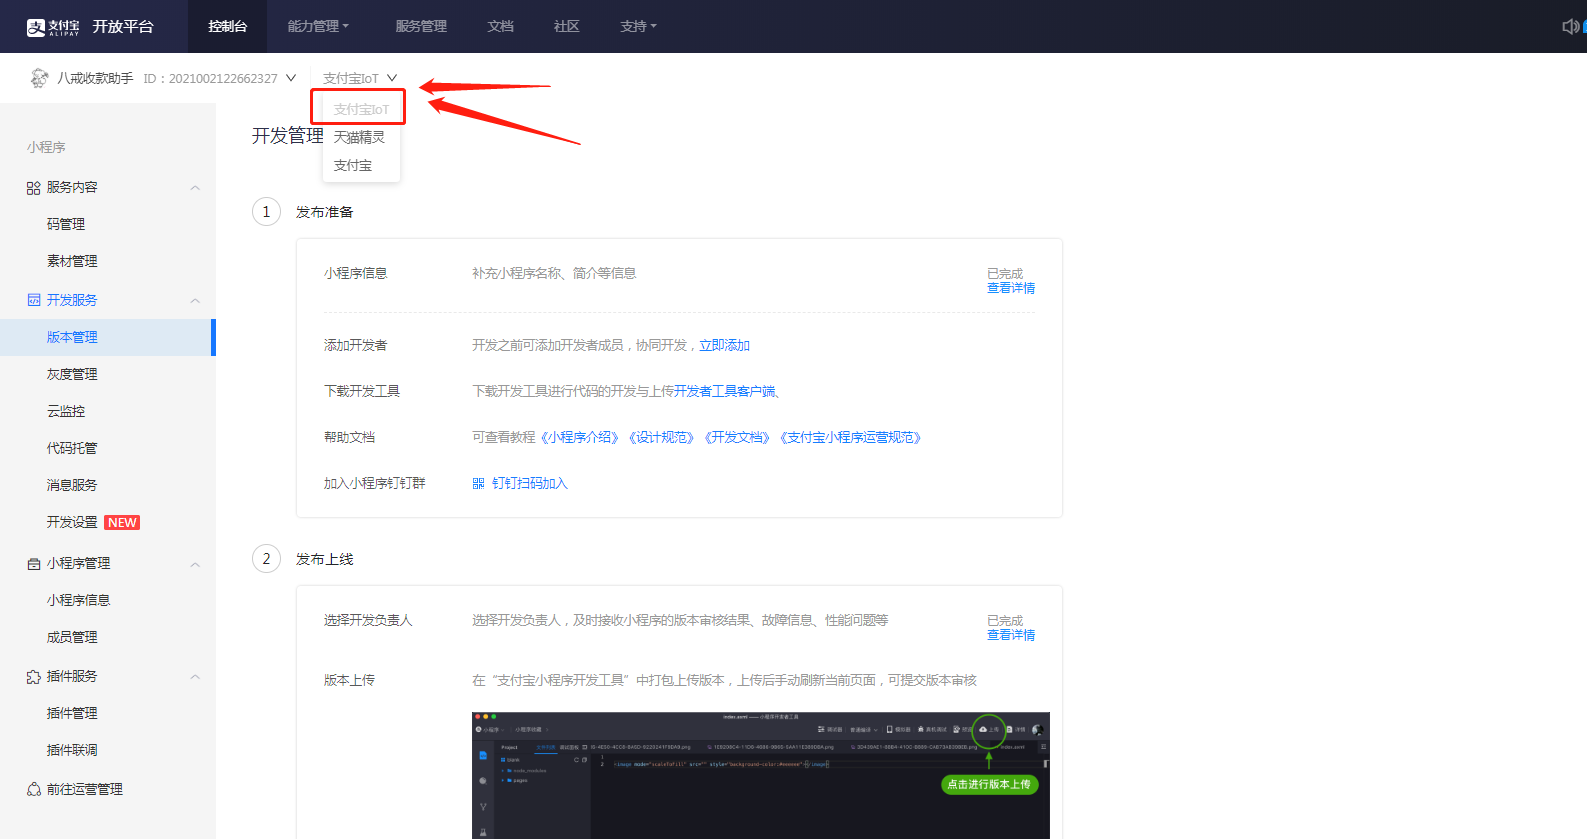Click the 前往运营管理 bell icon
Viewport: 1587px width, 839px height.
(34, 790)
